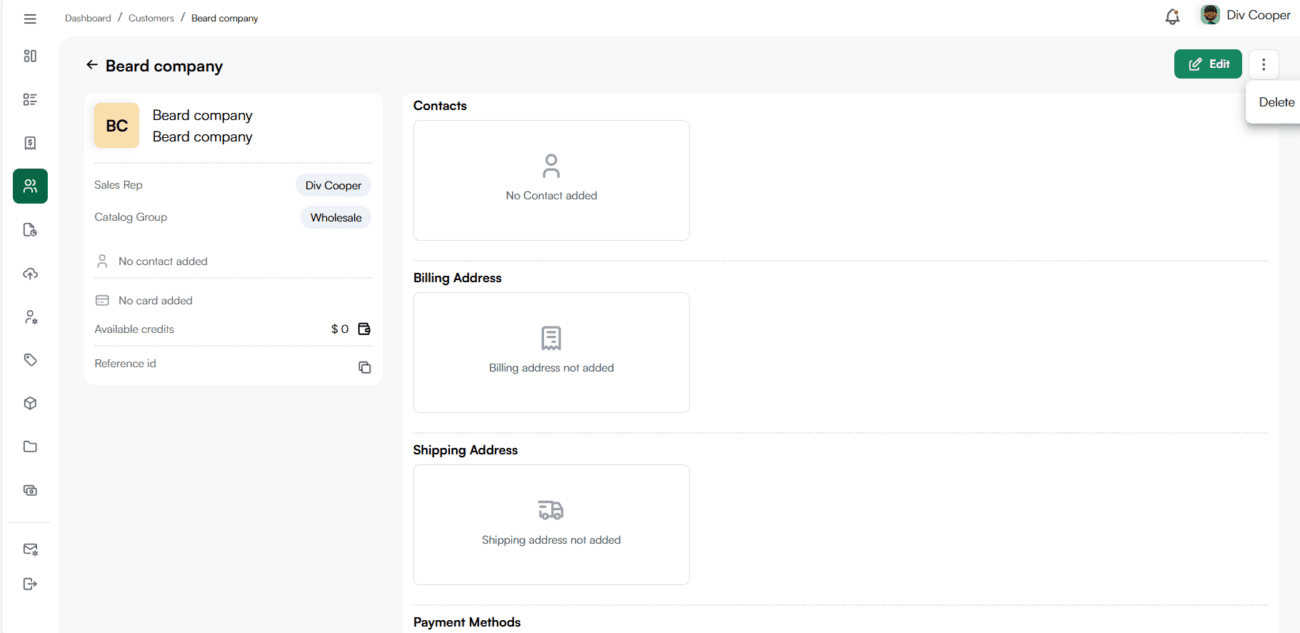Click the wallet icon next to Available credits
The image size is (1300, 633).
click(364, 329)
